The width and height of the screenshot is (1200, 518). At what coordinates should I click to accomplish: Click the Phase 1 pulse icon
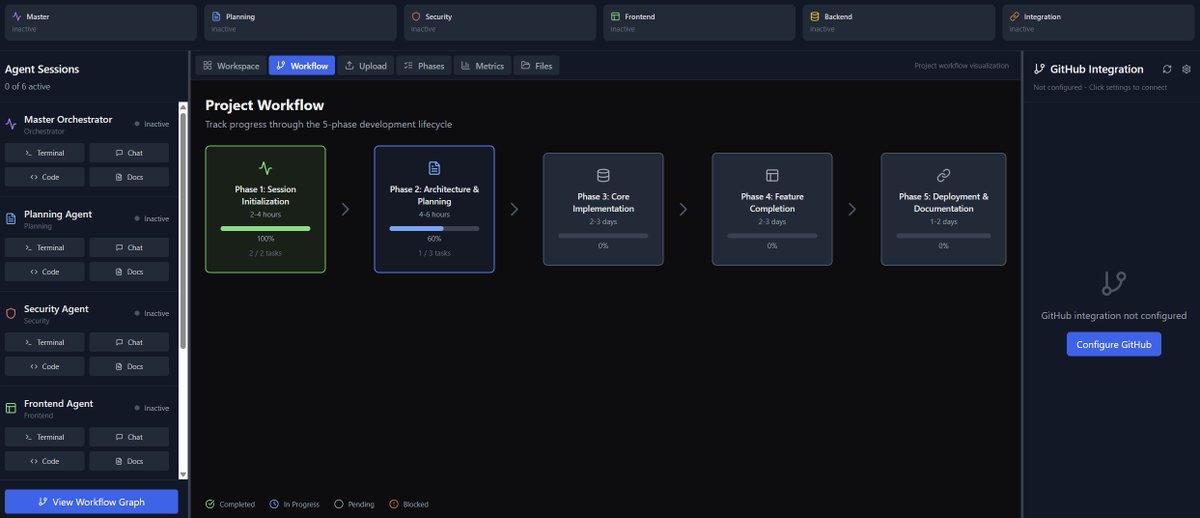265,168
